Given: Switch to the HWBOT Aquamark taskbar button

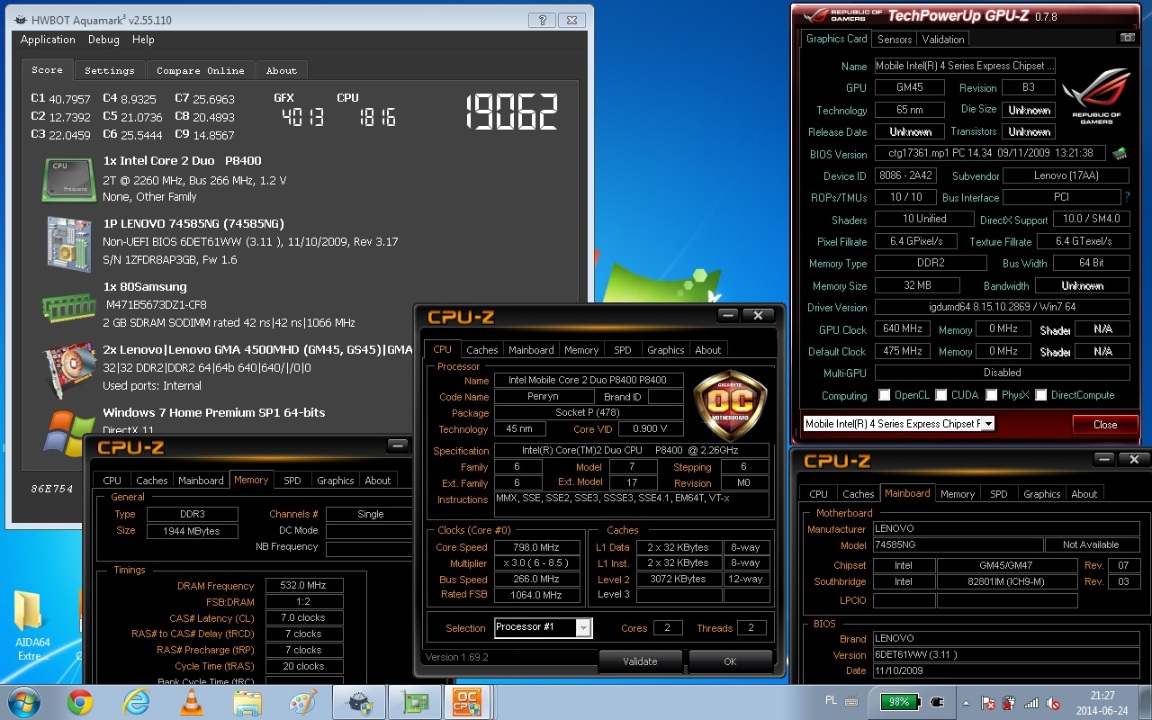Looking at the screenshot, I should click(359, 703).
